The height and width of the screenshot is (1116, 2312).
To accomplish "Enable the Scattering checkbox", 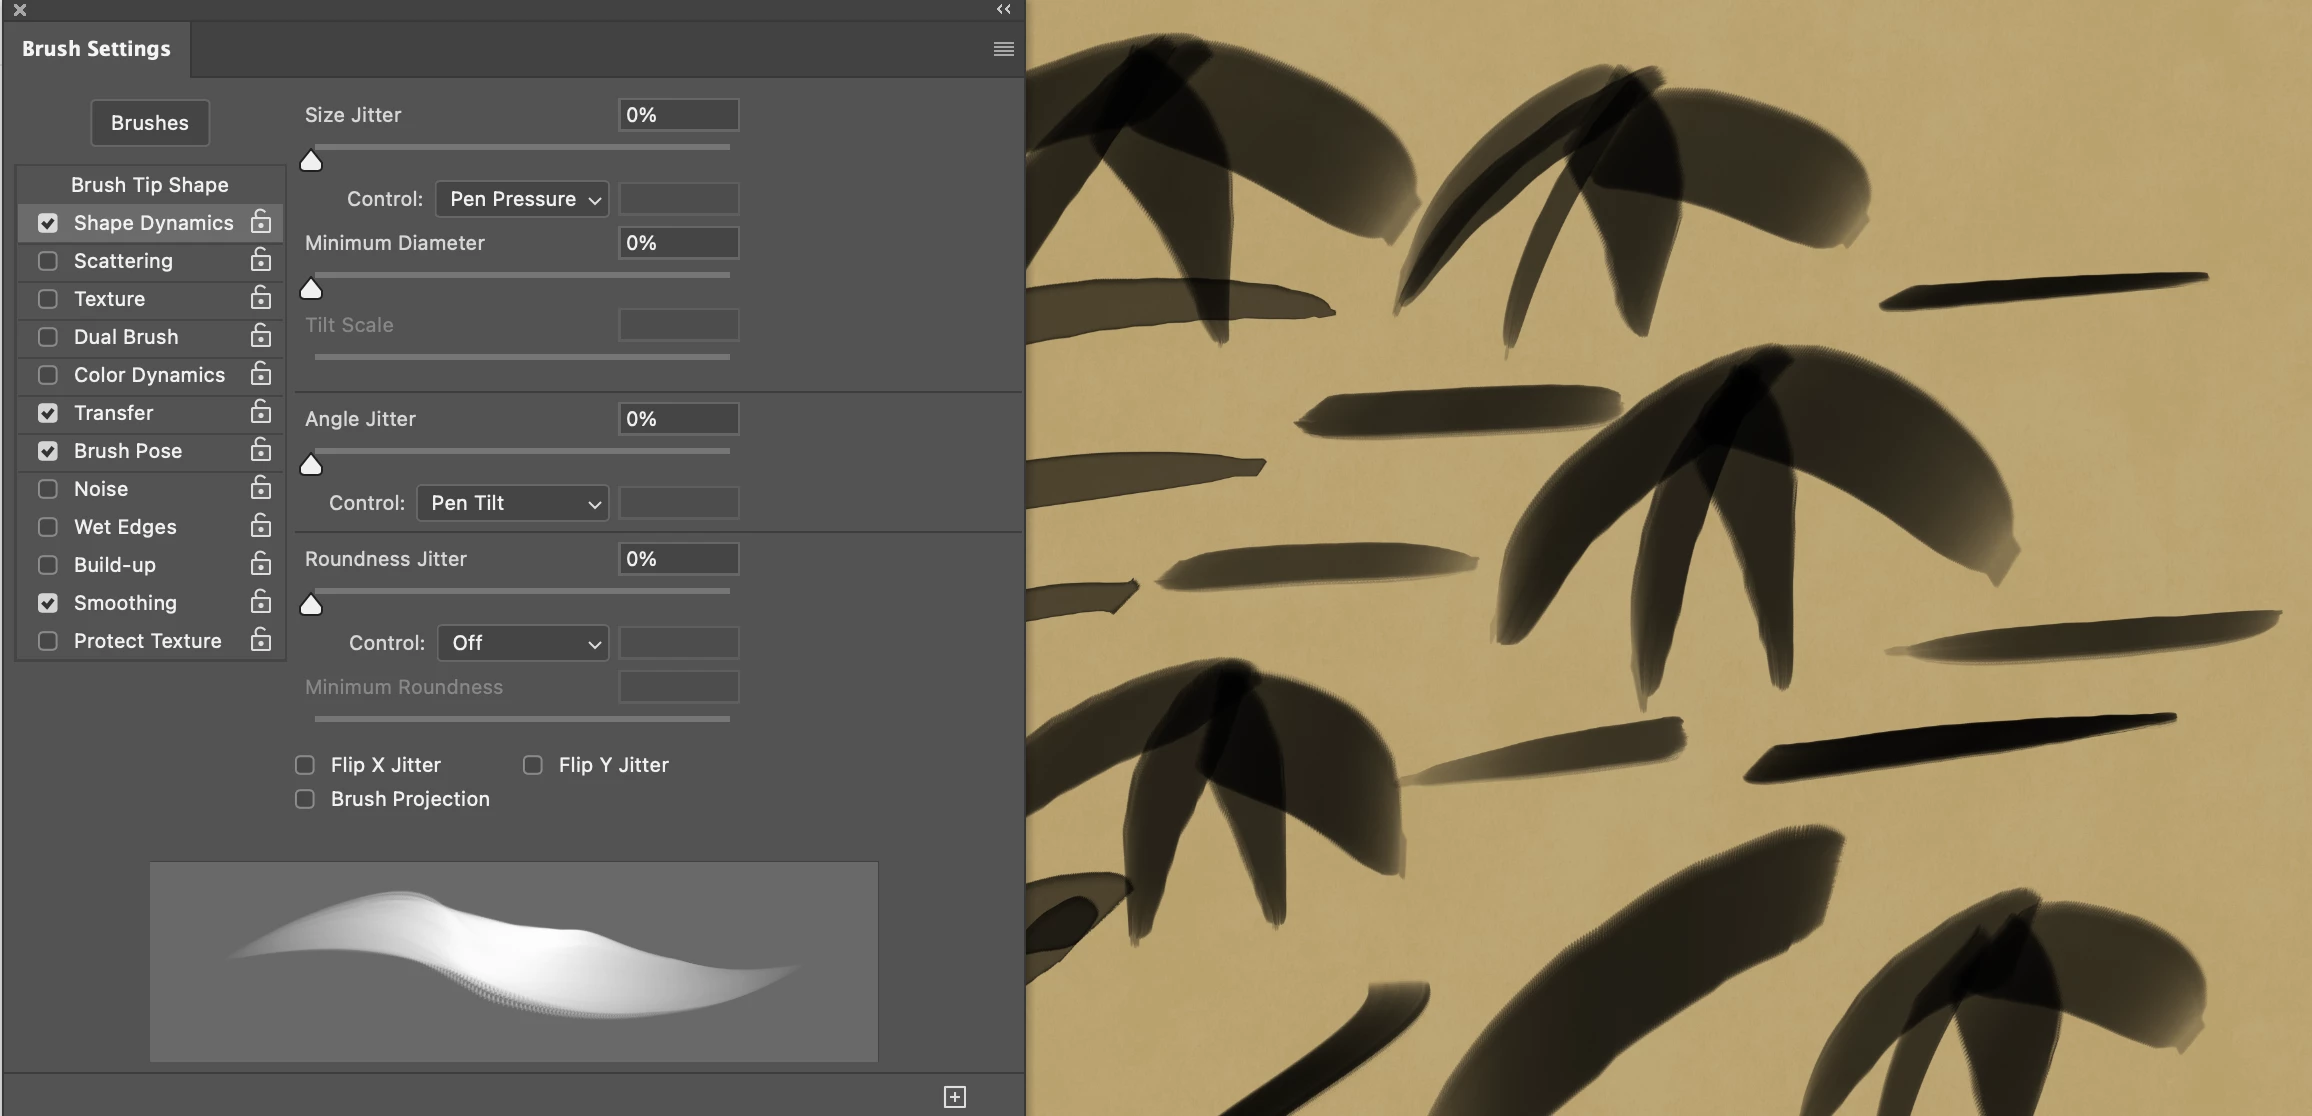I will click(x=47, y=261).
